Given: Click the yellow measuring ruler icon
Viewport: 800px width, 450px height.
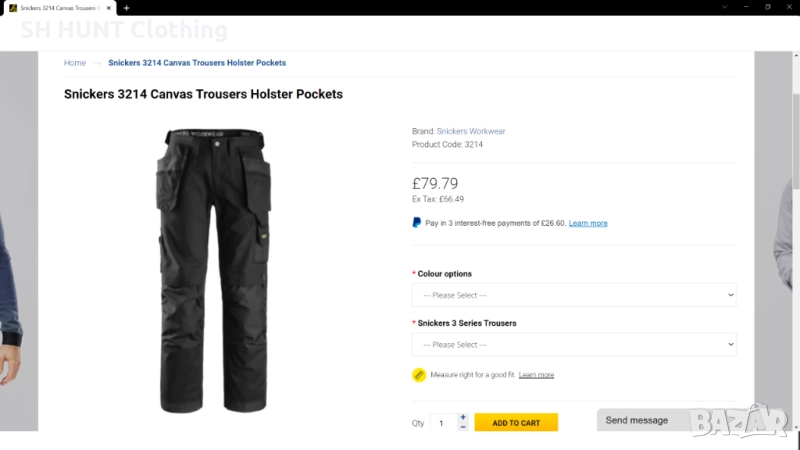Looking at the screenshot, I should [x=419, y=375].
